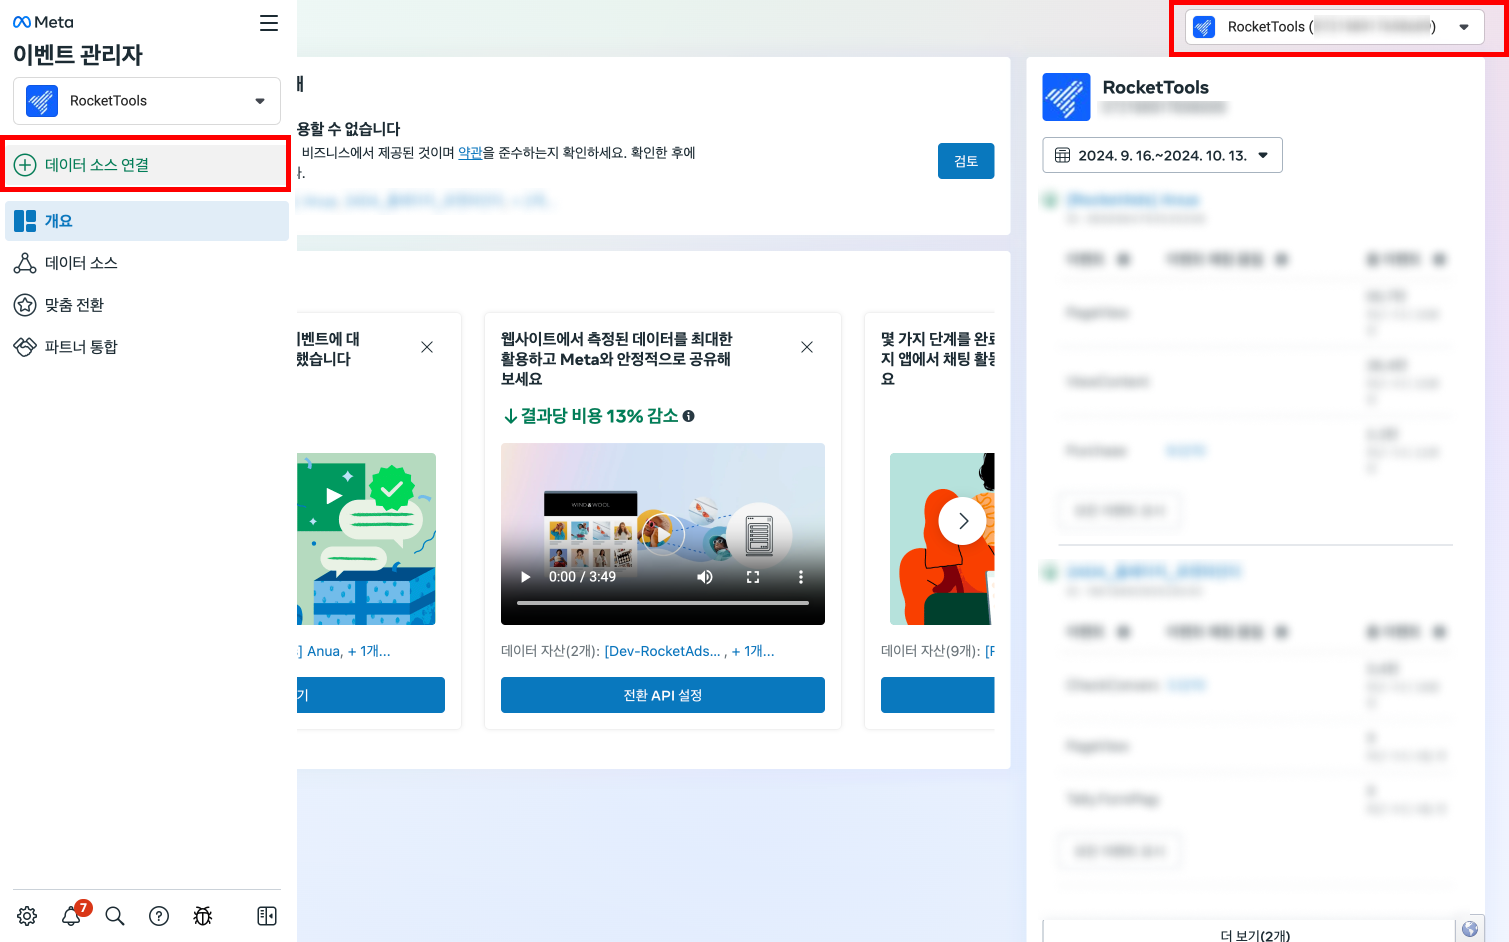Expand the RocketTools selector in the sidebar

pos(147,101)
